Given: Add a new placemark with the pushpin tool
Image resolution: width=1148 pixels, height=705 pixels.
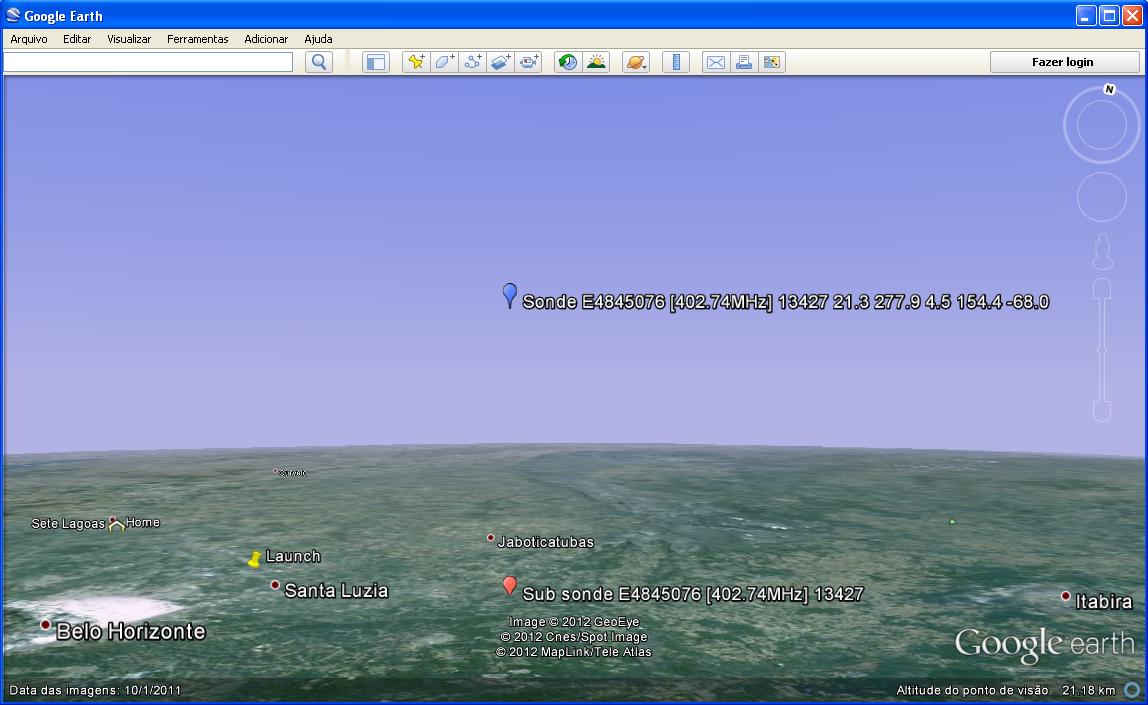Looking at the screenshot, I should pos(416,62).
